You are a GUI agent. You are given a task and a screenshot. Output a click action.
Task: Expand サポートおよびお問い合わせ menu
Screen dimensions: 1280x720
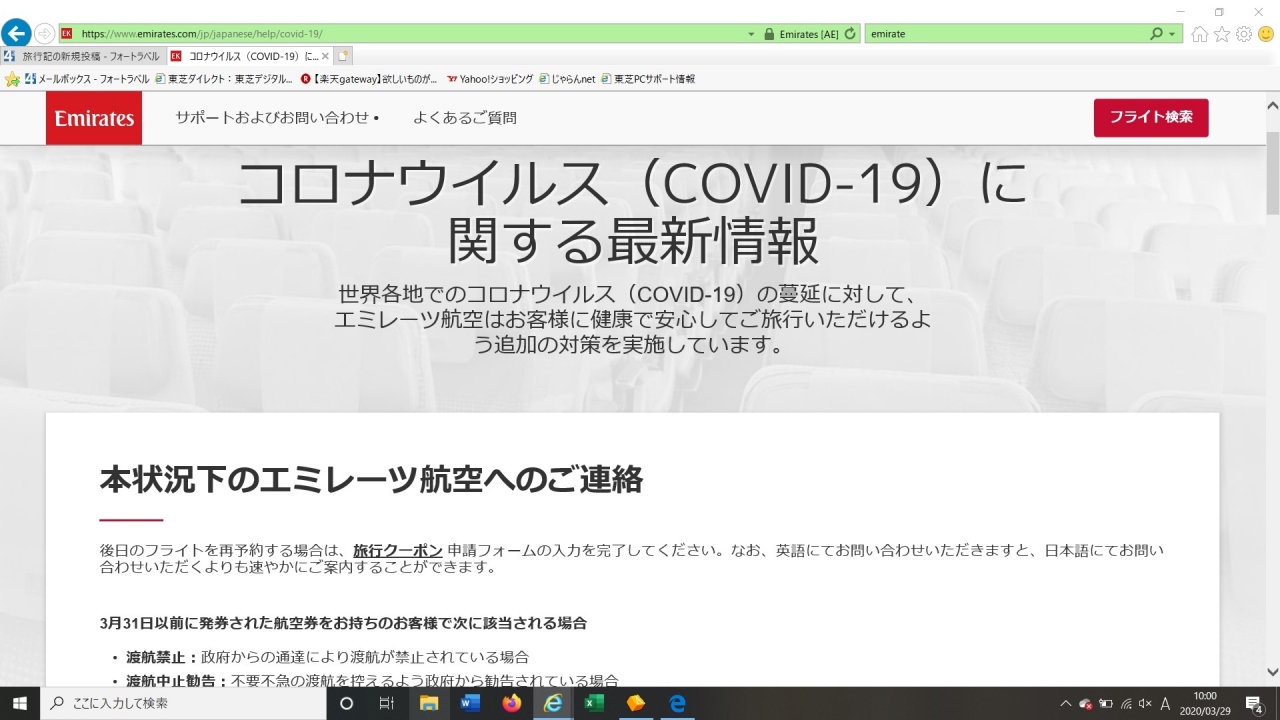click(x=277, y=118)
